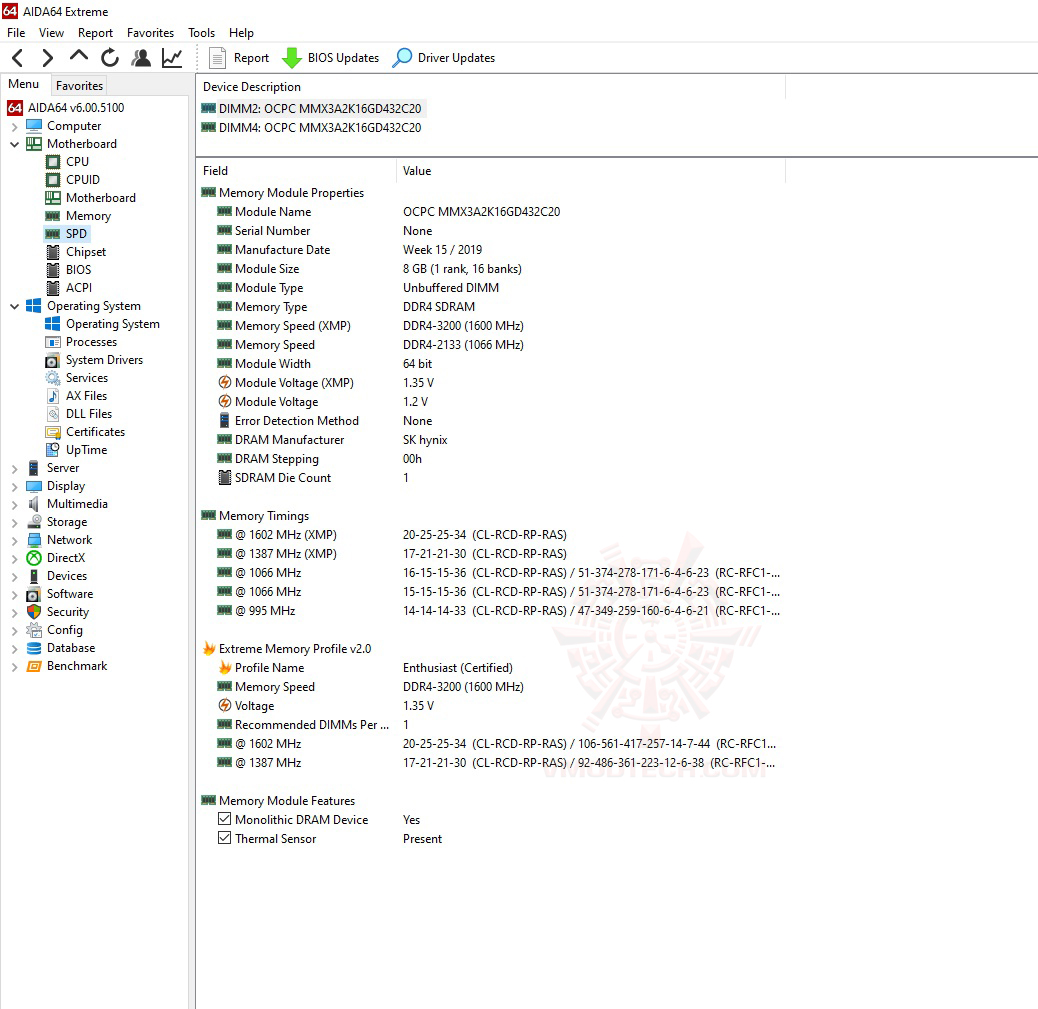Expand the Network tree node
The image size is (1038, 1009).
tap(15, 540)
